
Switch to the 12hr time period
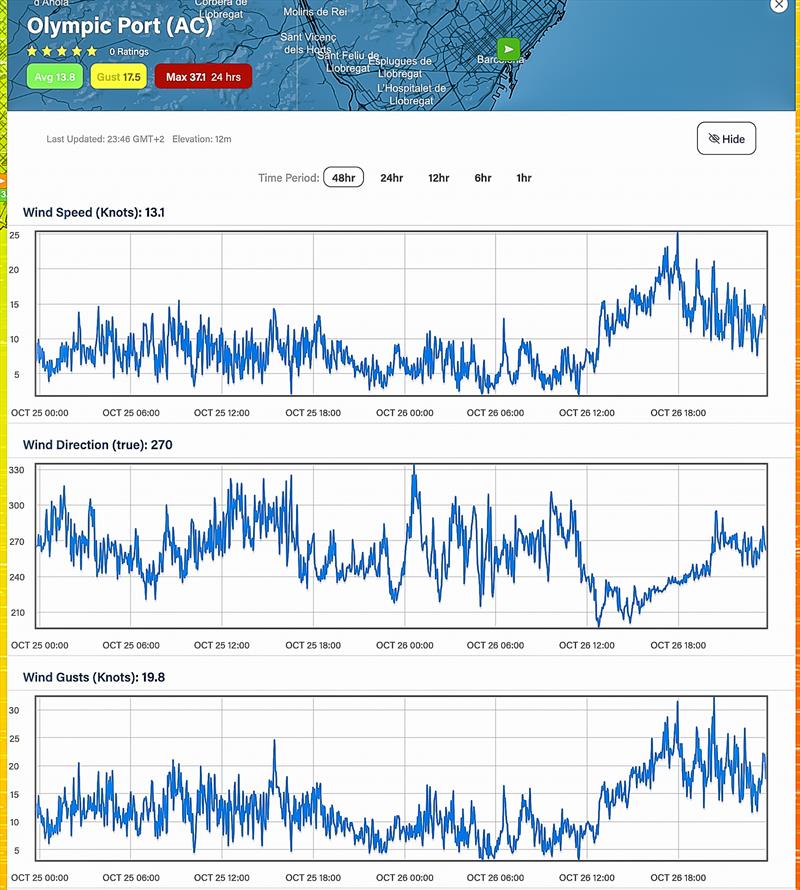coord(438,178)
